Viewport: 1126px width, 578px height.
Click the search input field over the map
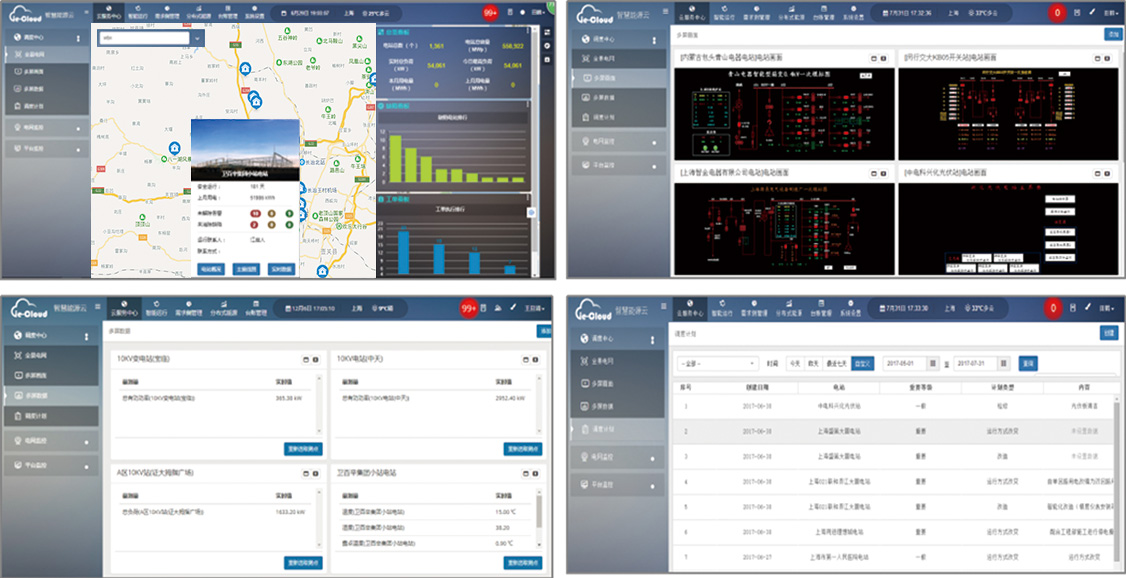pos(143,38)
